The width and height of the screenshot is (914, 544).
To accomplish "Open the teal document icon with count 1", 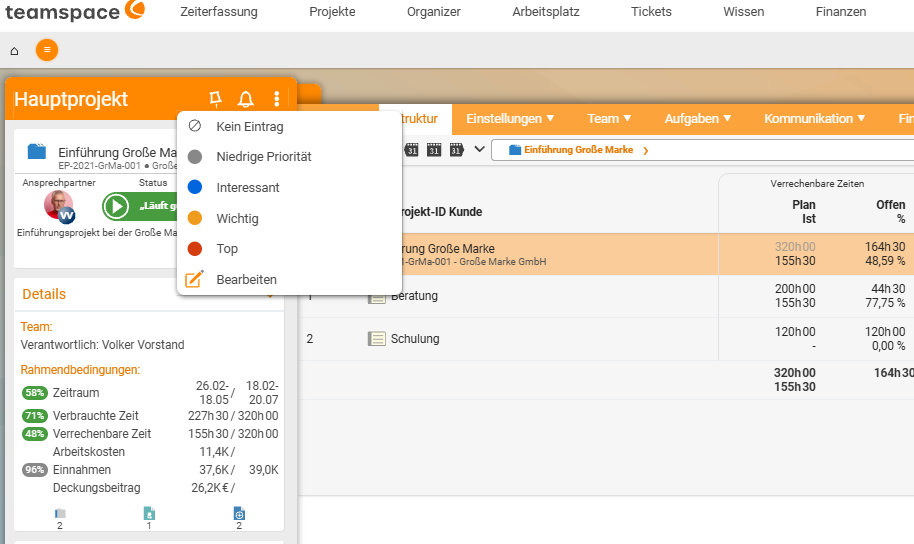I will tap(149, 513).
